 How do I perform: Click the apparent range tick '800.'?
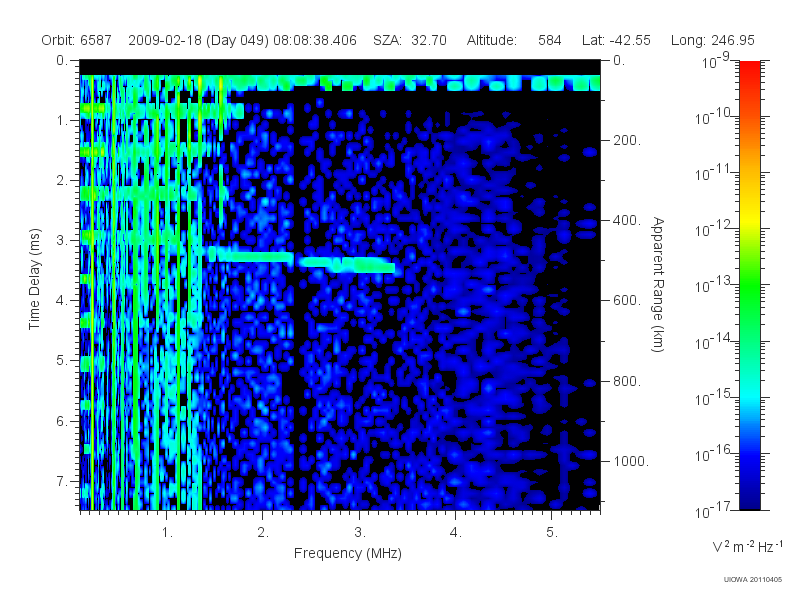point(627,381)
